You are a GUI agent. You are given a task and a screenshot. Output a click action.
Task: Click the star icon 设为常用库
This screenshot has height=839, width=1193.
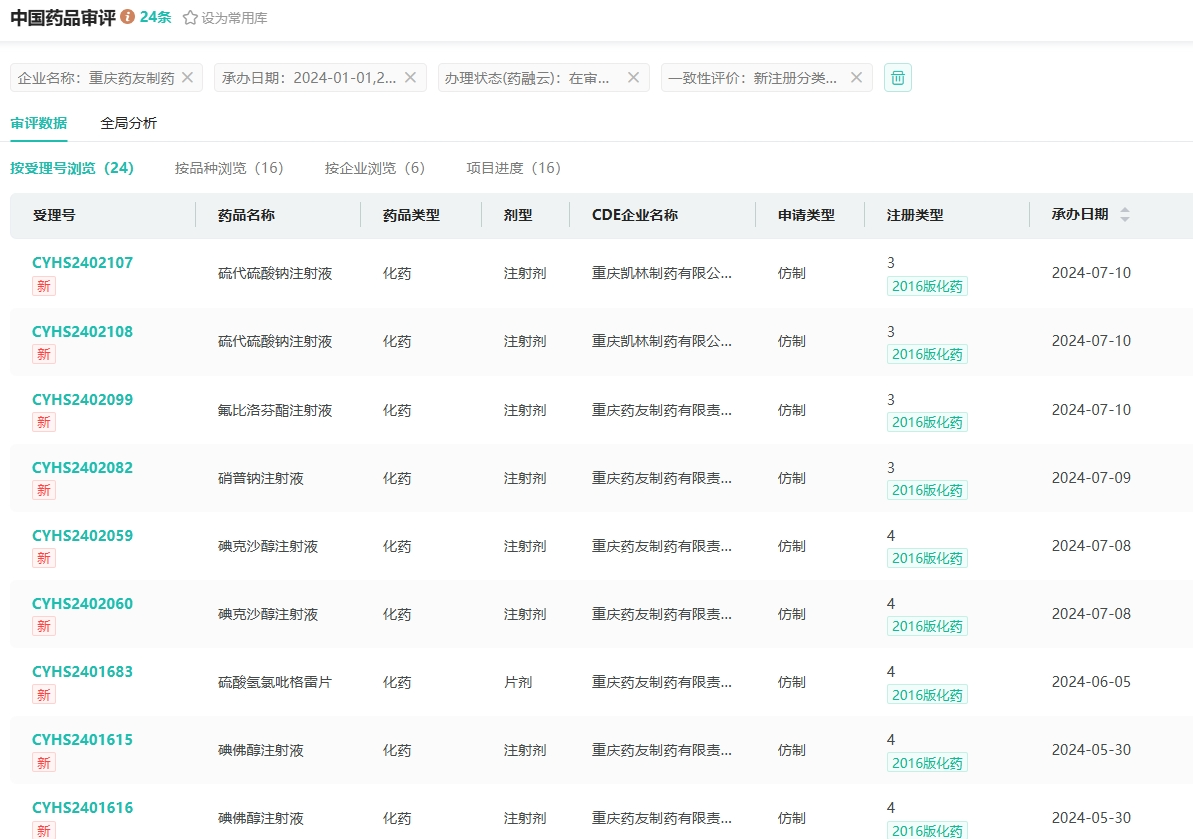[x=190, y=18]
